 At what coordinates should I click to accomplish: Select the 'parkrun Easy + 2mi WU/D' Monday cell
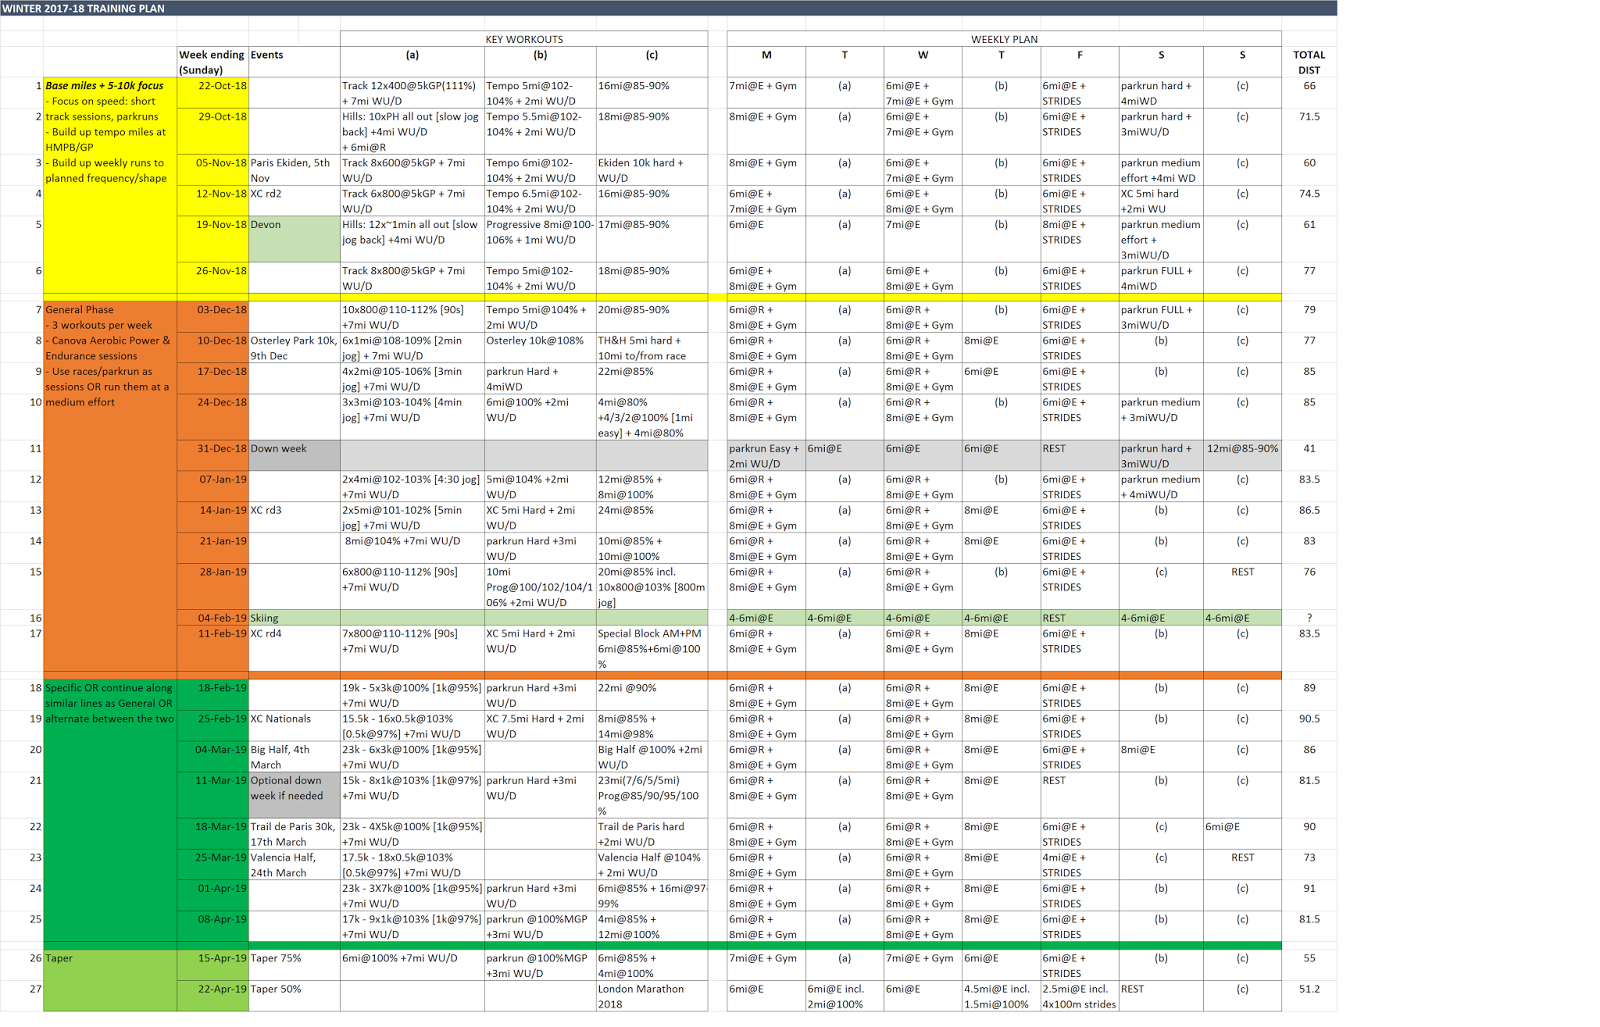click(766, 456)
